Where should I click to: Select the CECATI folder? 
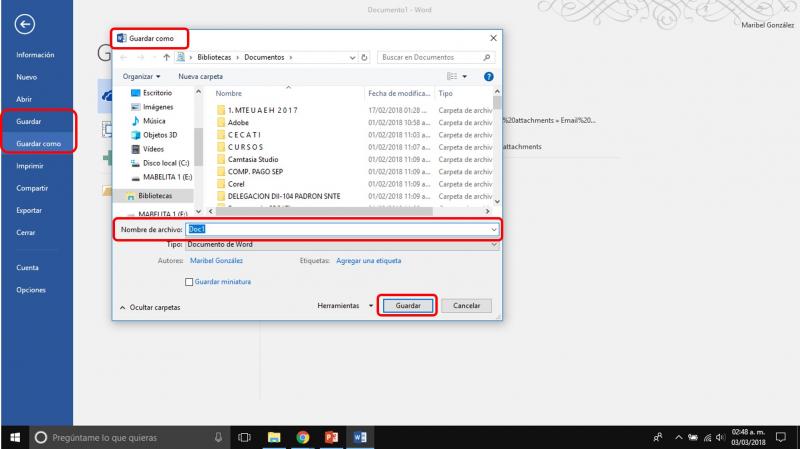[x=244, y=135]
